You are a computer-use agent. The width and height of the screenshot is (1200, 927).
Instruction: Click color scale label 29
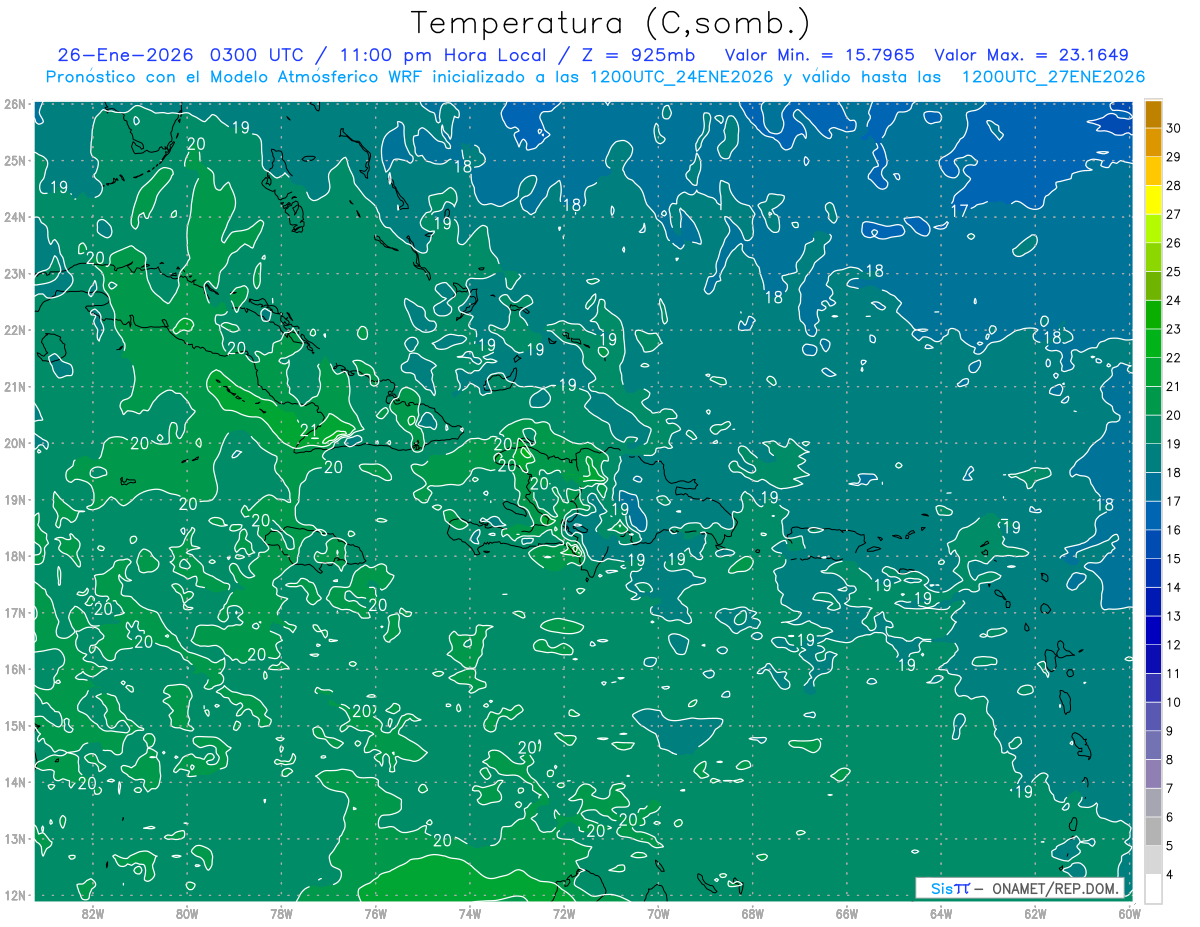tap(1173, 157)
